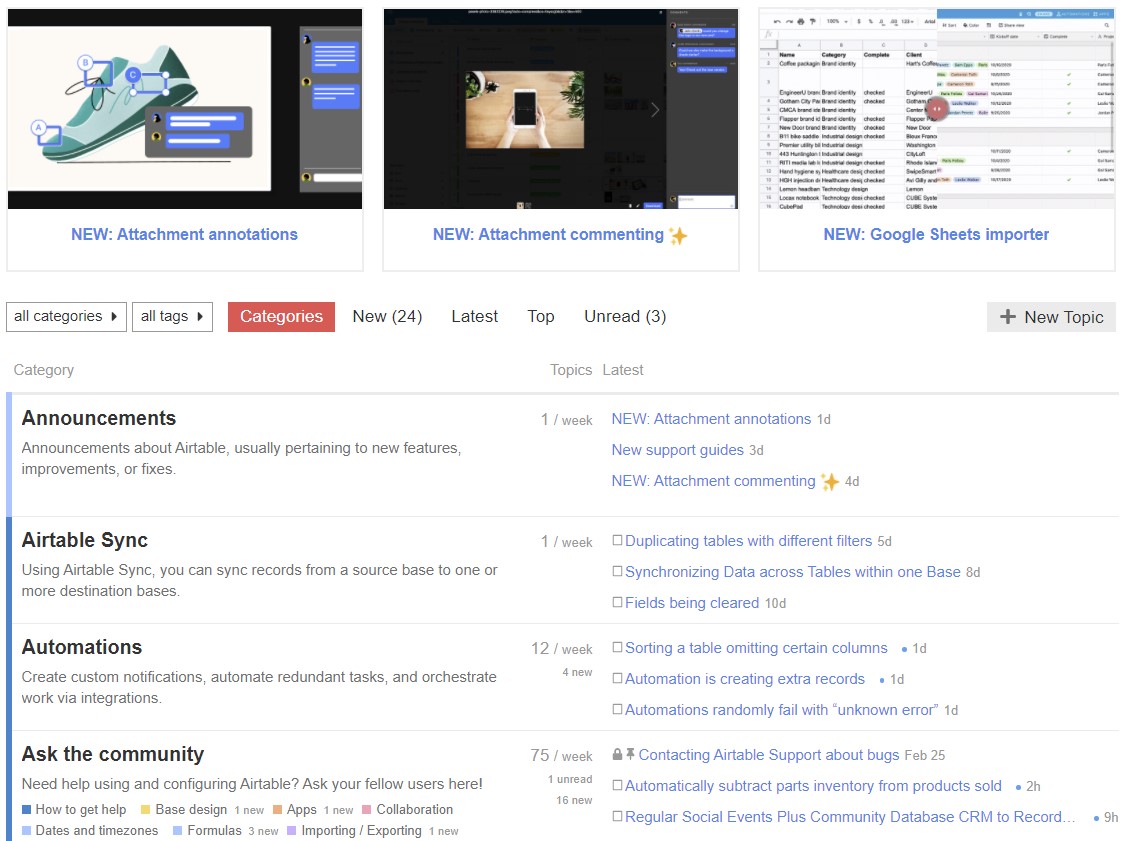Click the square icon before Sorting a table topic
Screen dimensions: 1135x841
(617, 647)
